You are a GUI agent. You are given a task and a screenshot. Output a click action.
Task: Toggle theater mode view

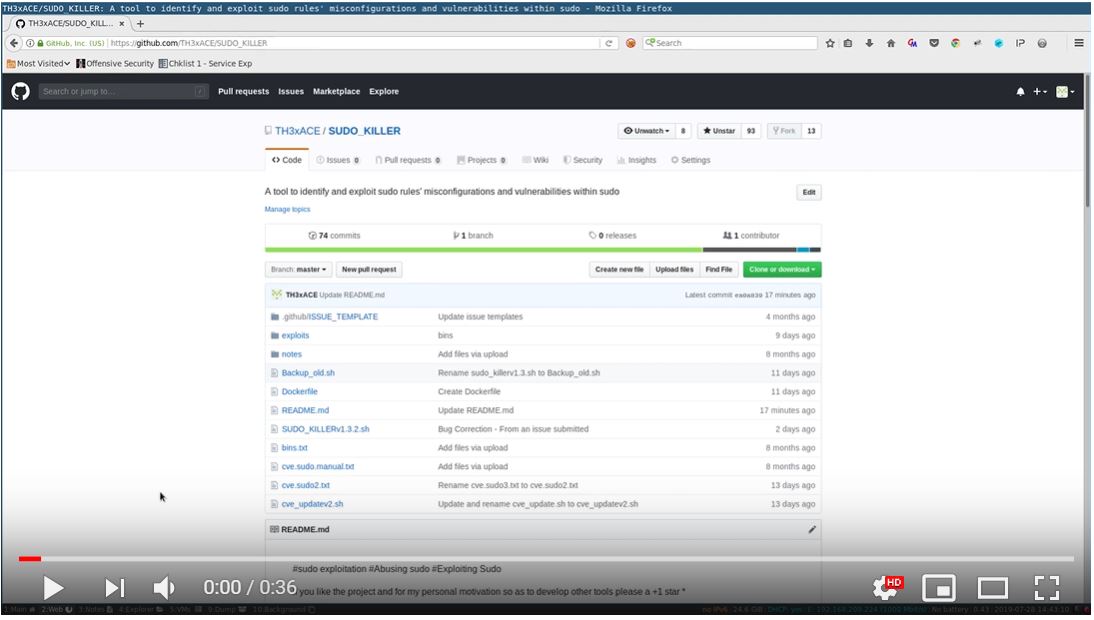(992, 588)
